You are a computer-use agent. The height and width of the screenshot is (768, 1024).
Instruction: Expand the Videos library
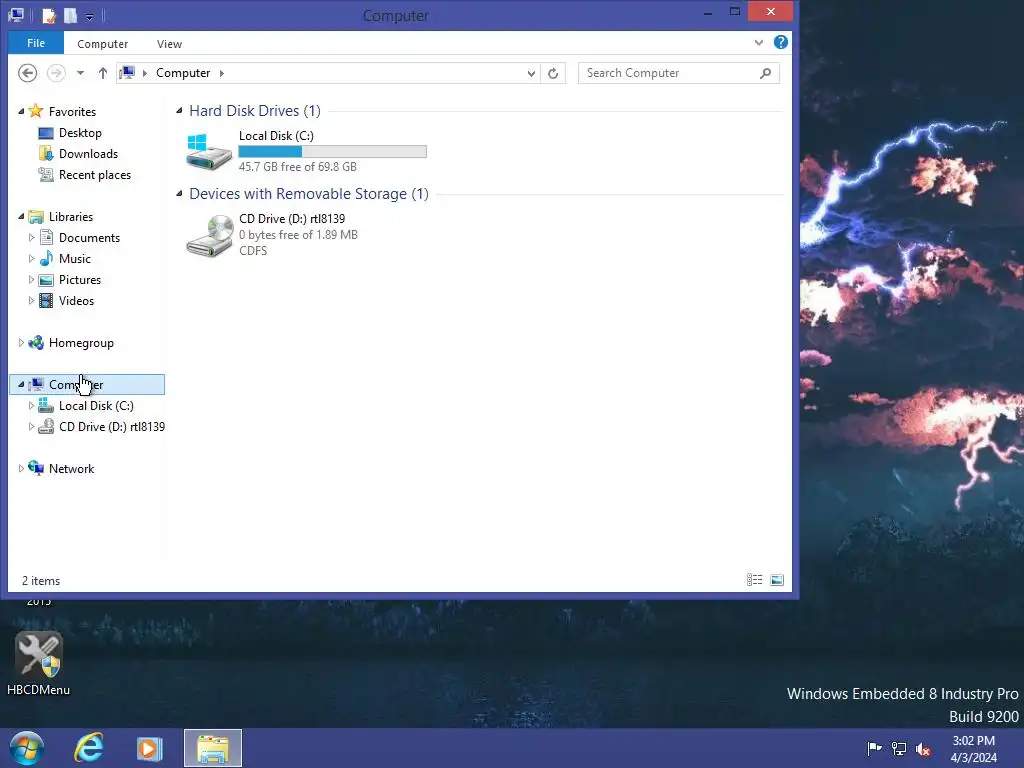click(x=31, y=300)
